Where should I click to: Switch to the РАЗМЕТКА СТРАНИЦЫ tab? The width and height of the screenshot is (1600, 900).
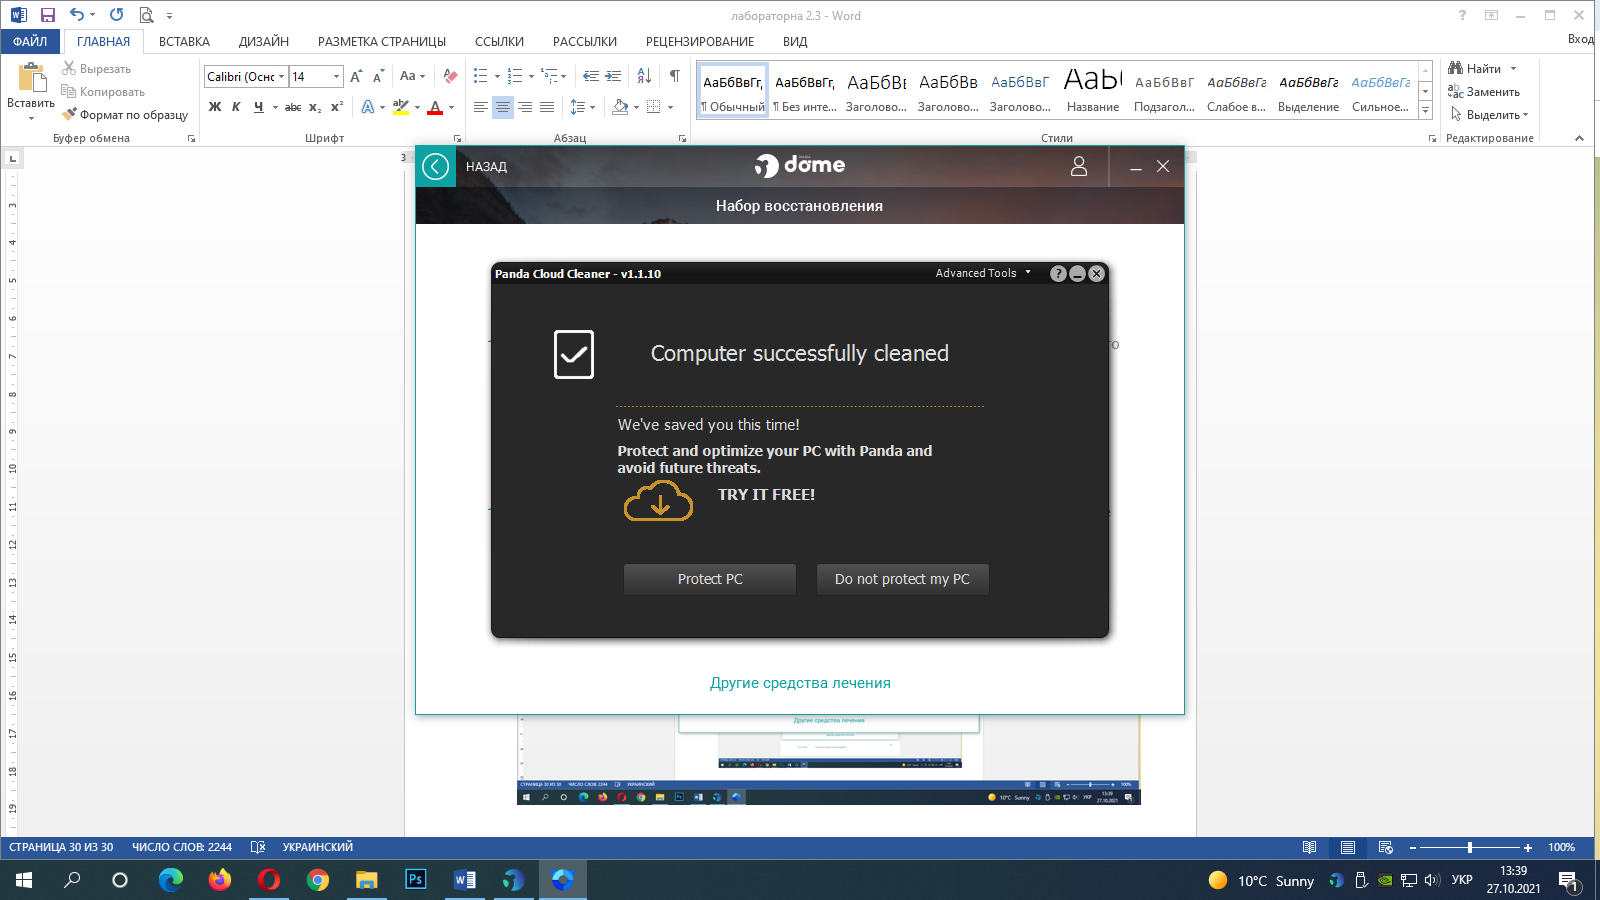pos(382,41)
